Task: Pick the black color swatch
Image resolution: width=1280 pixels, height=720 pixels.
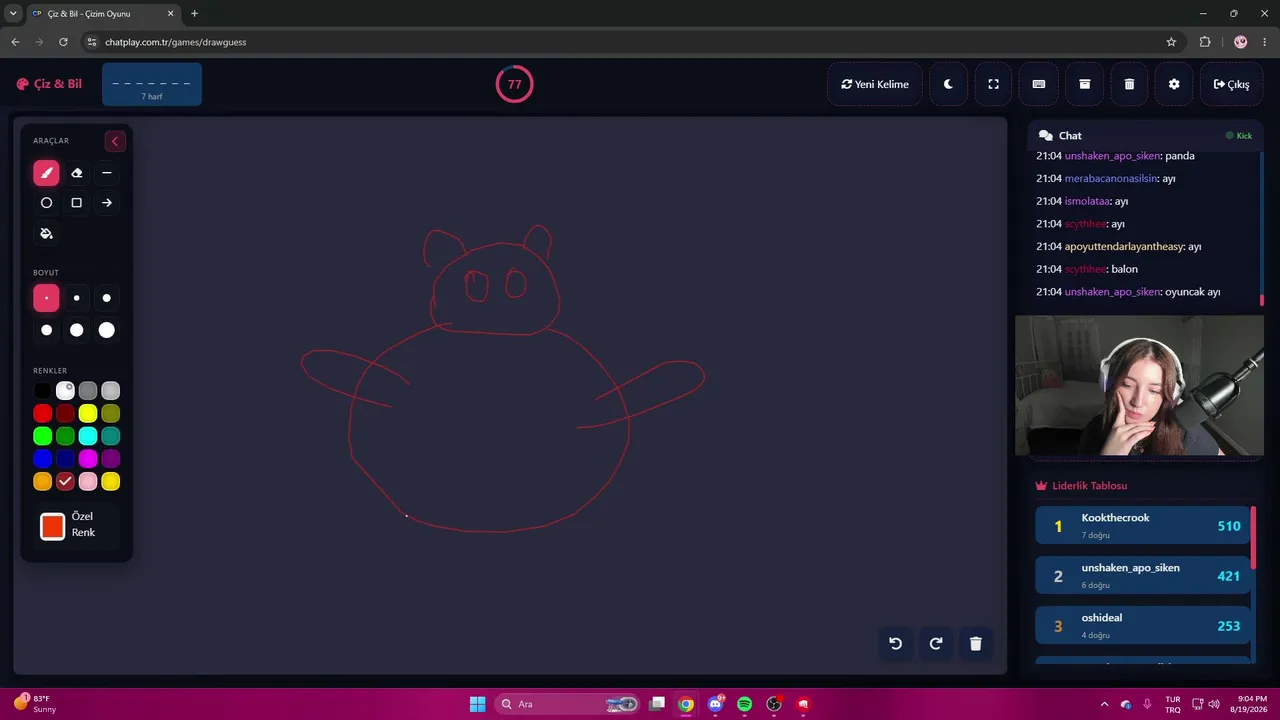Action: pyautogui.click(x=42, y=391)
